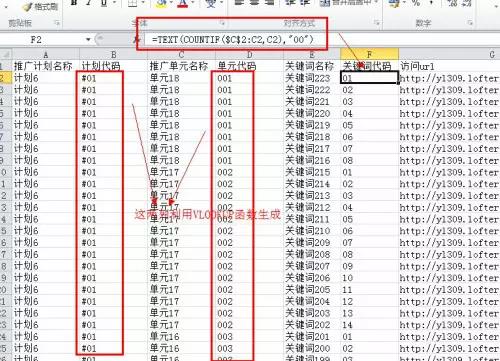Click cell 关键词201

coord(312,336)
